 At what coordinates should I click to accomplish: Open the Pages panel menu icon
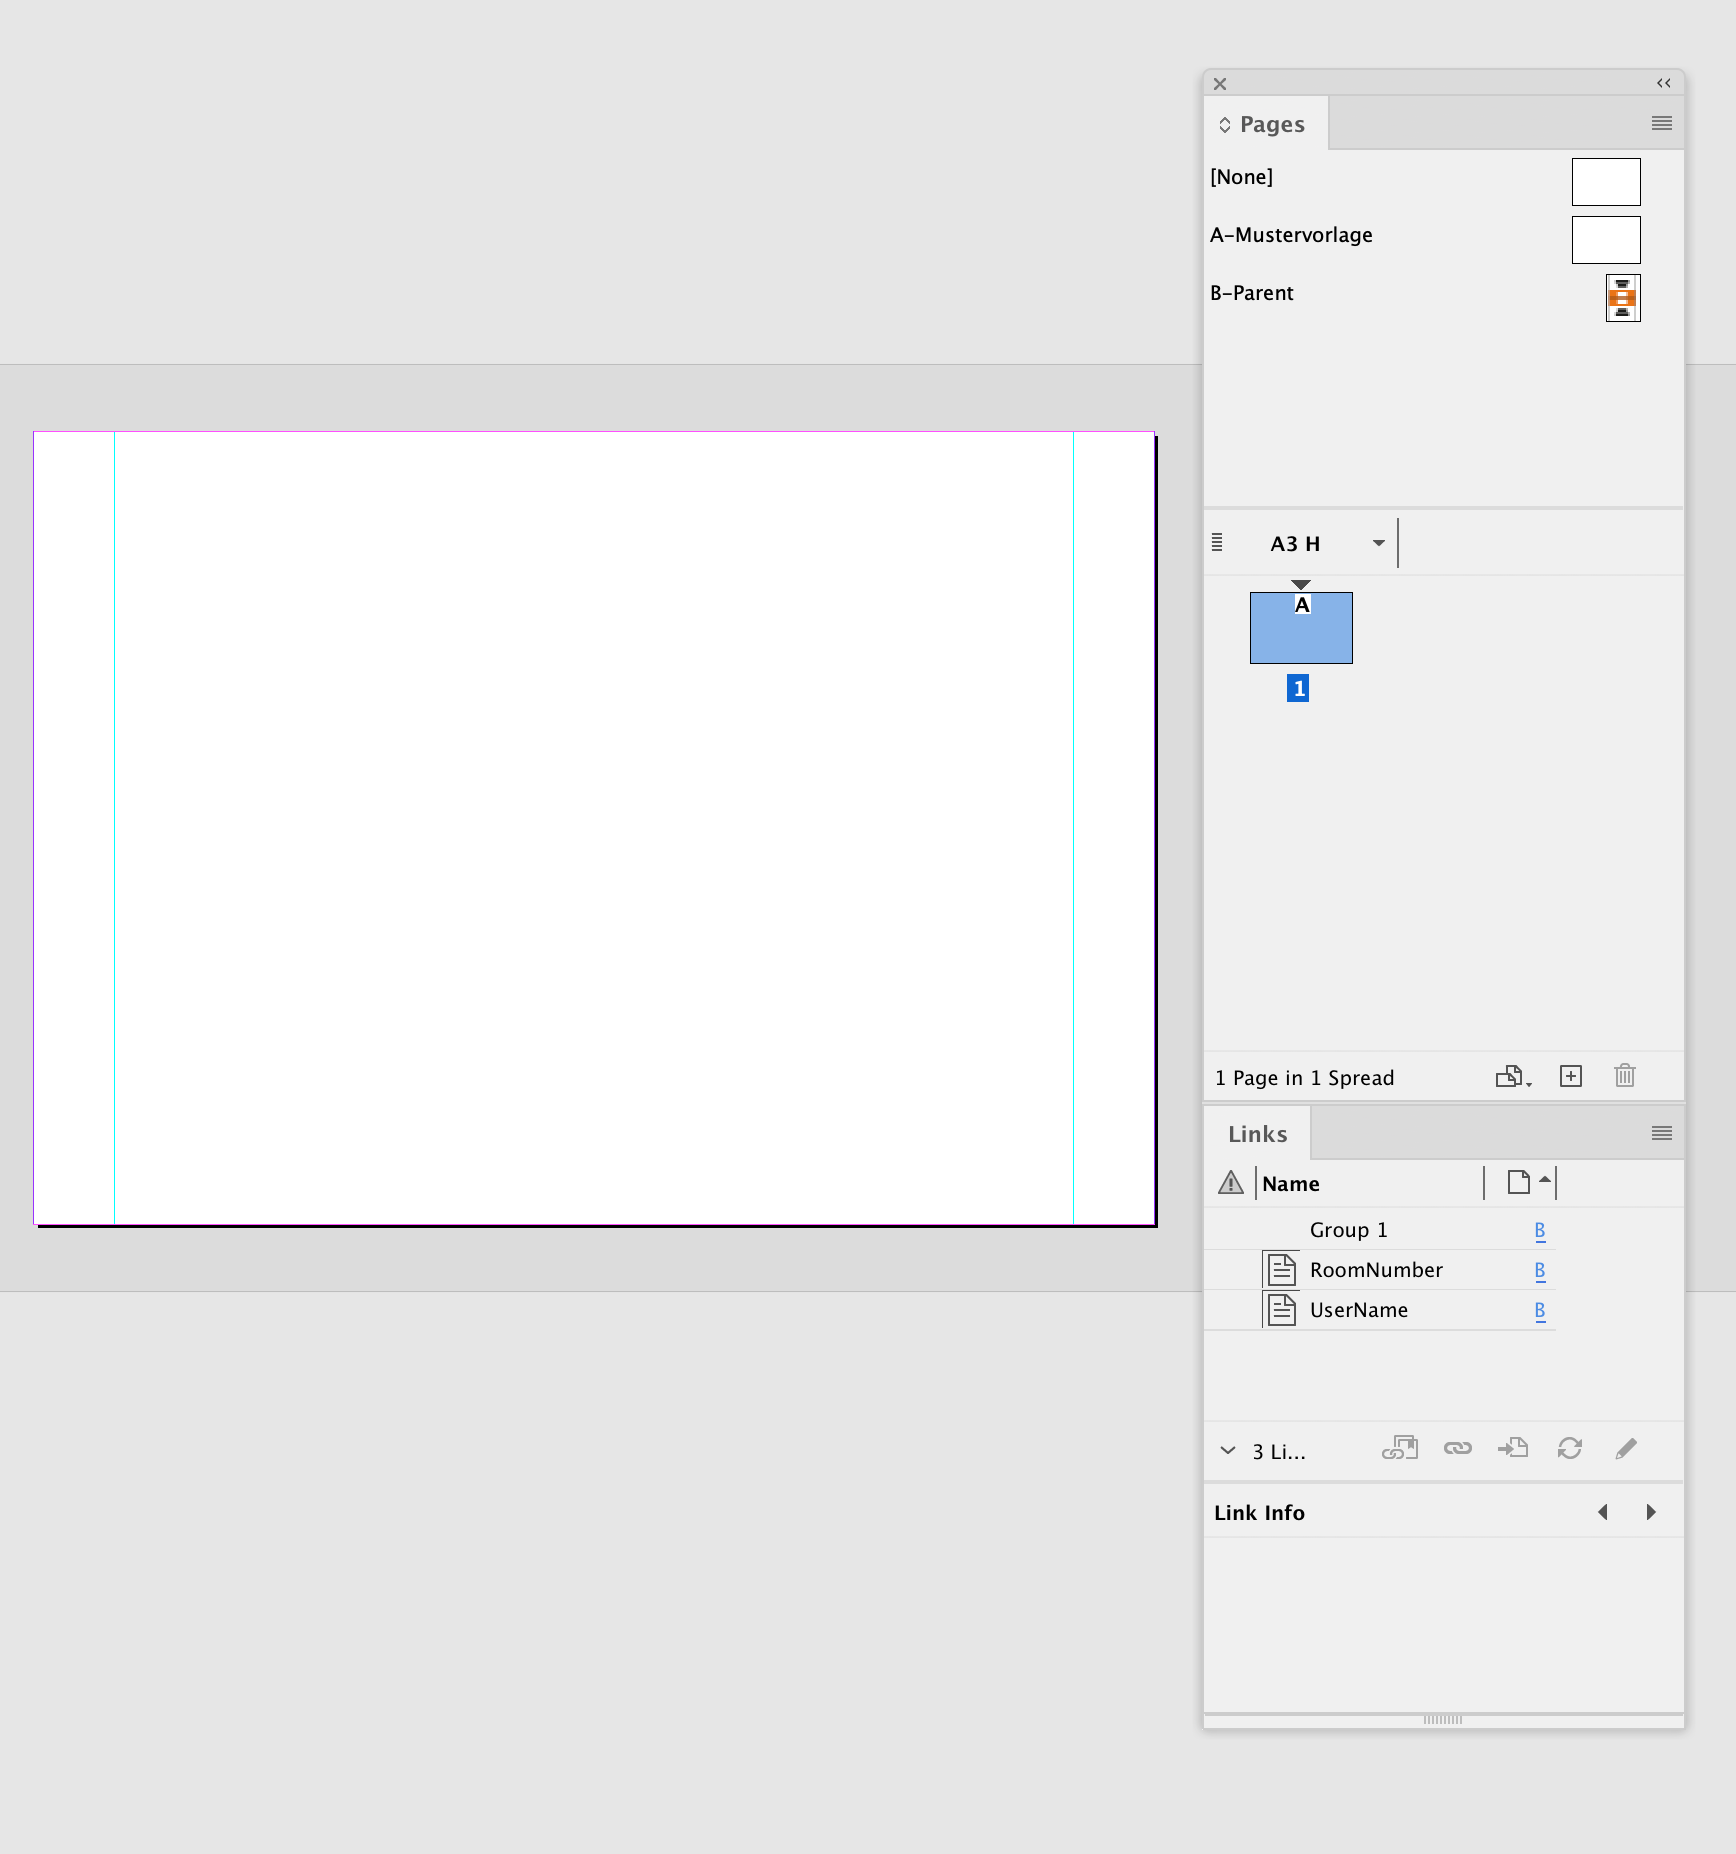coord(1662,123)
